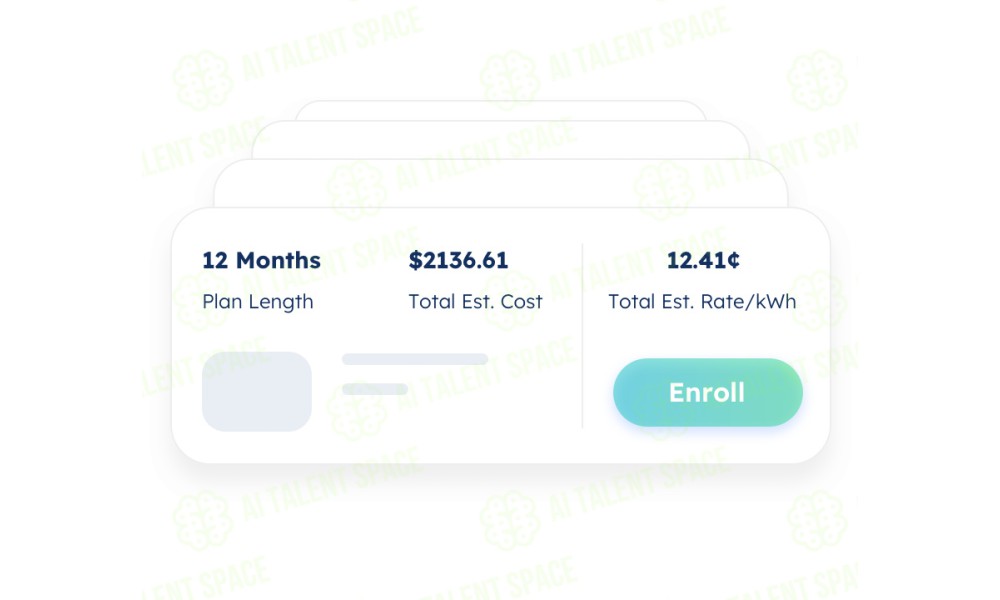Click the Total Est. Rate/kWh label
1000x600 pixels.
pos(702,302)
